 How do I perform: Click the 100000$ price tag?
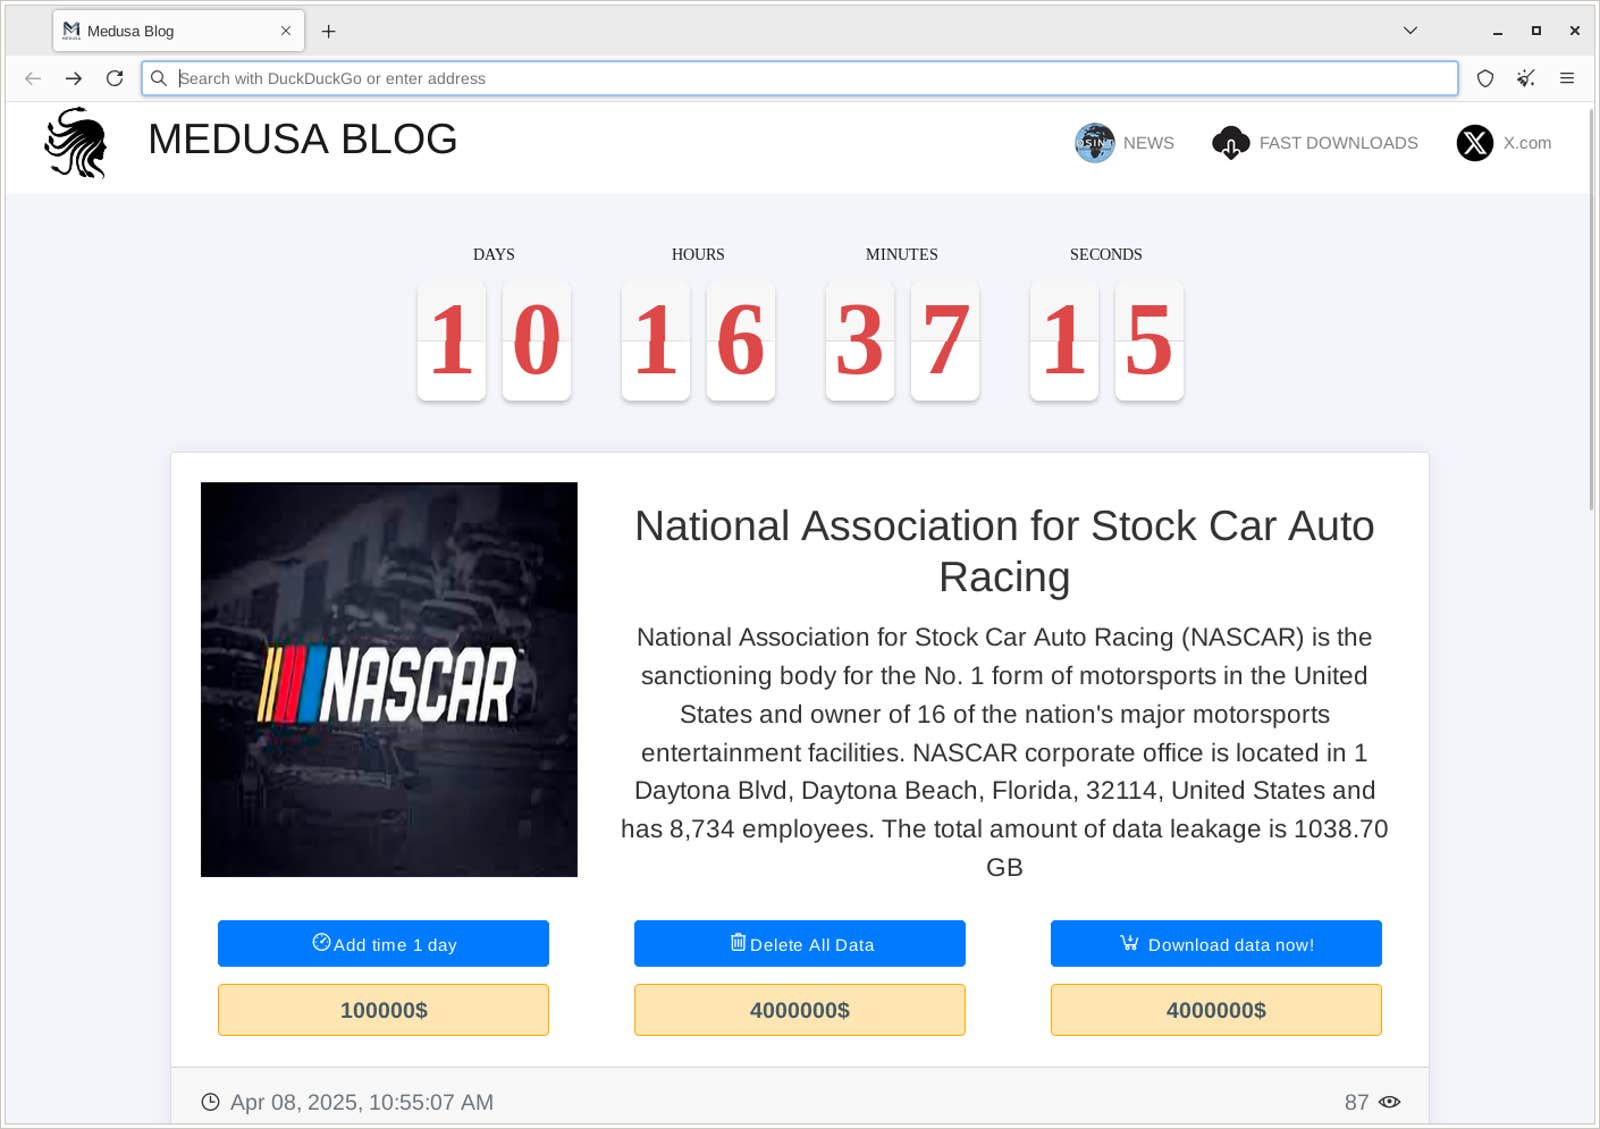click(383, 1010)
